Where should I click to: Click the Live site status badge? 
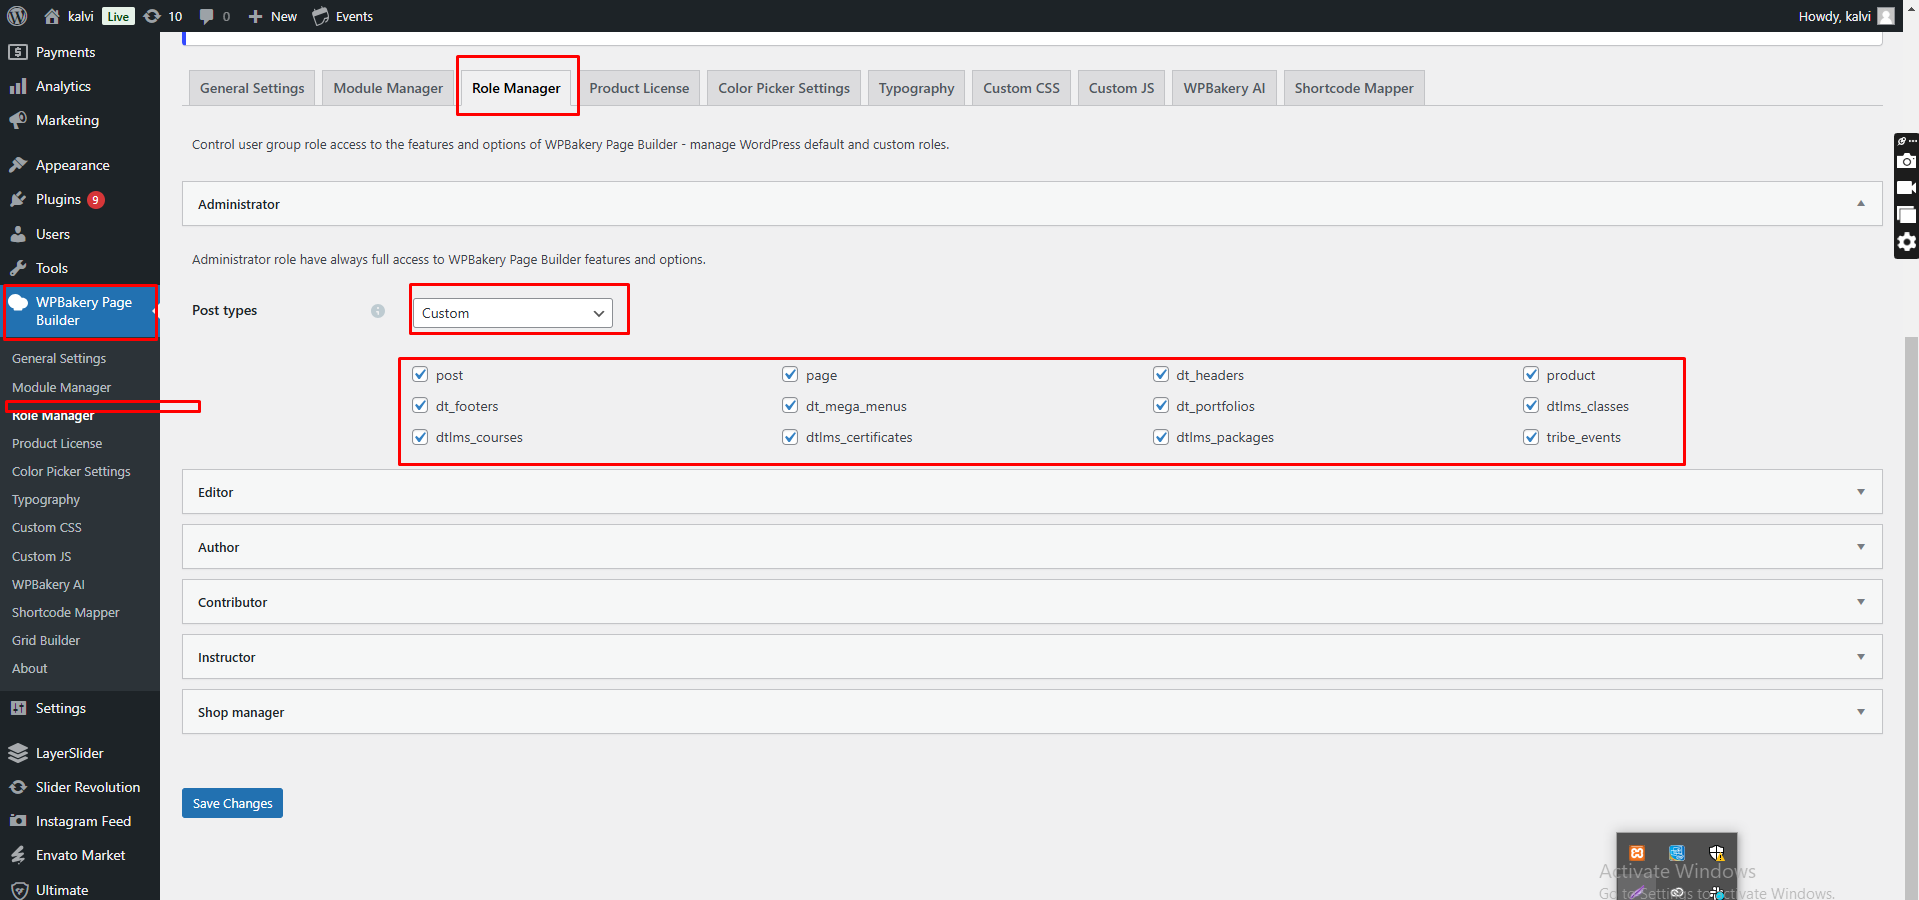tap(118, 16)
